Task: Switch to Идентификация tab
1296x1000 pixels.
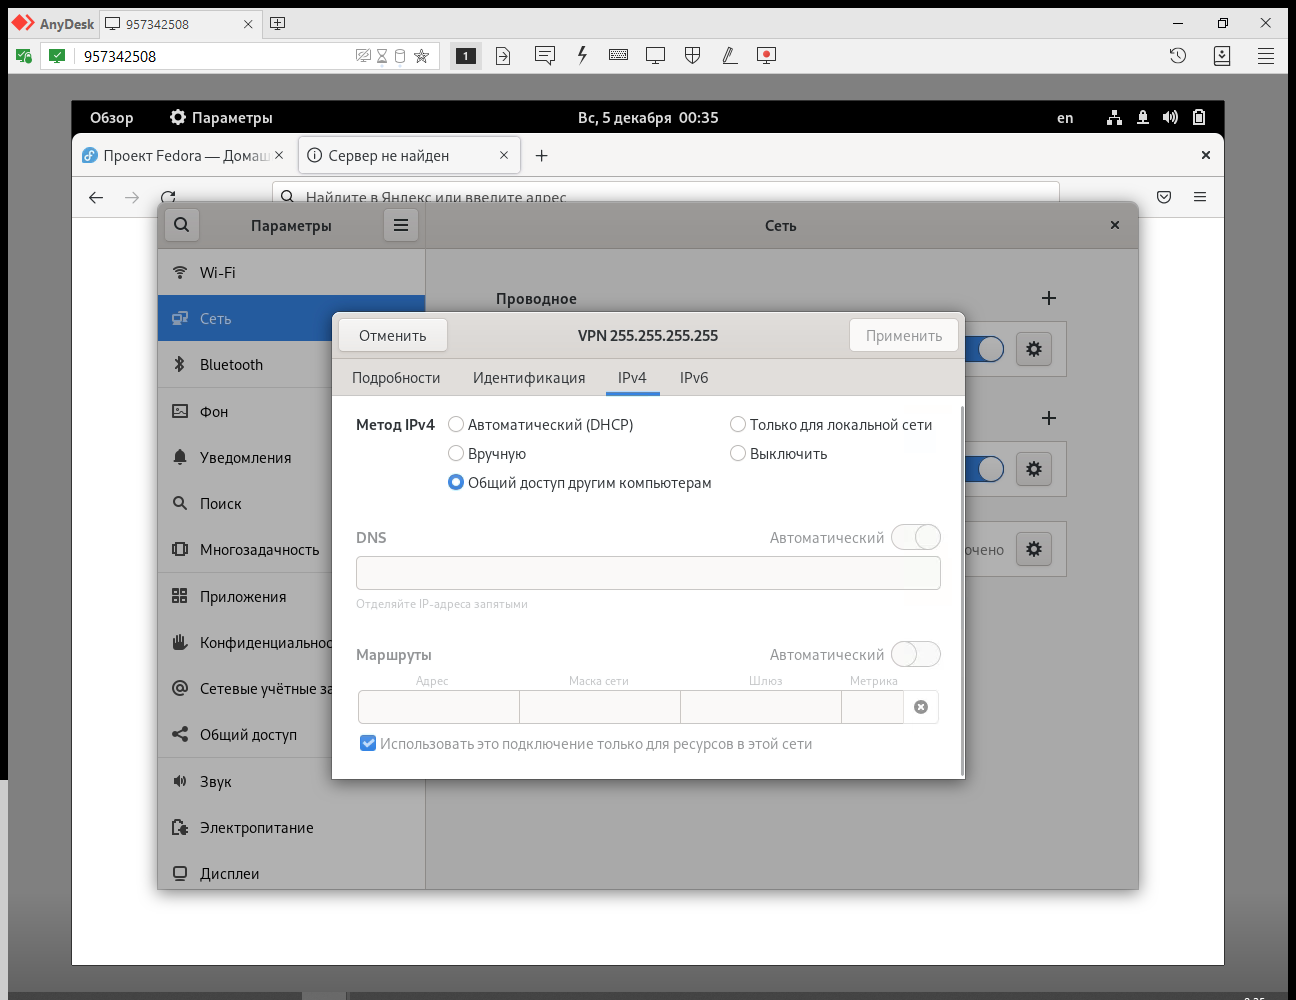Action: 529,378
